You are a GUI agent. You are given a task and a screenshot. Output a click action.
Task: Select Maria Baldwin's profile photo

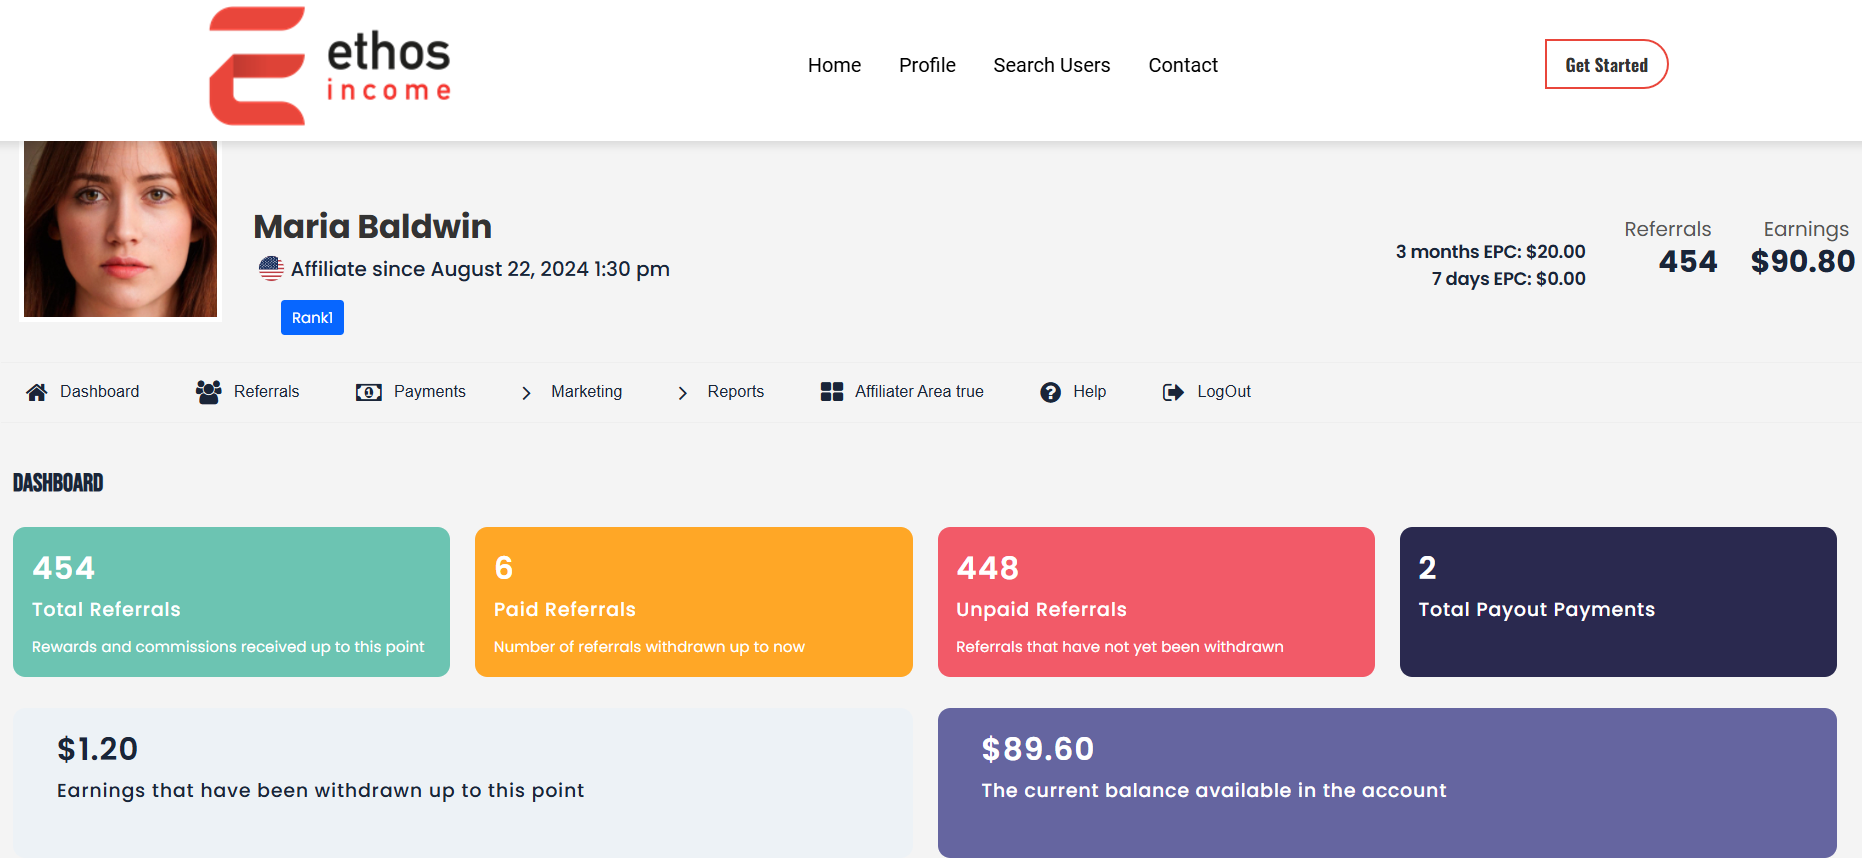[120, 229]
